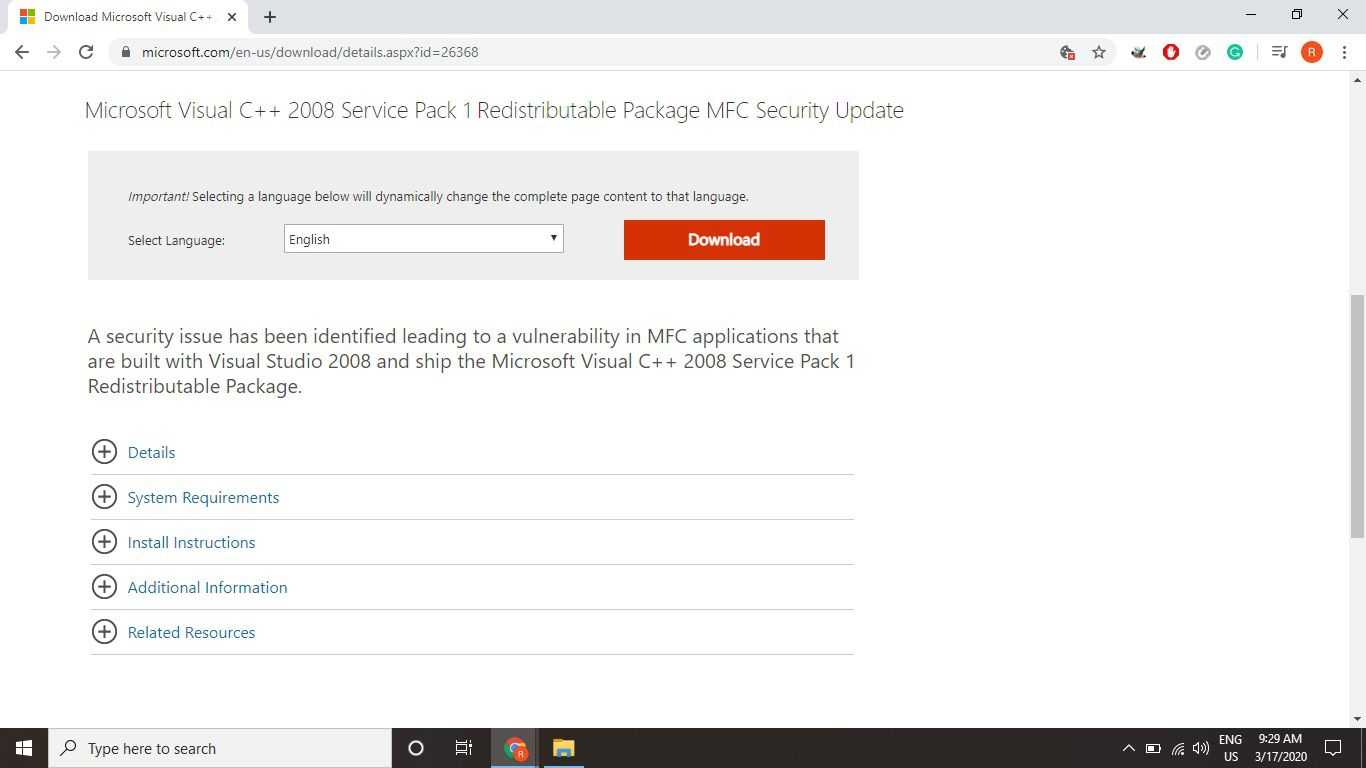Viewport: 1366px width, 768px height.
Task: Open the Wi-Fi network tray icon
Action: (1178, 748)
